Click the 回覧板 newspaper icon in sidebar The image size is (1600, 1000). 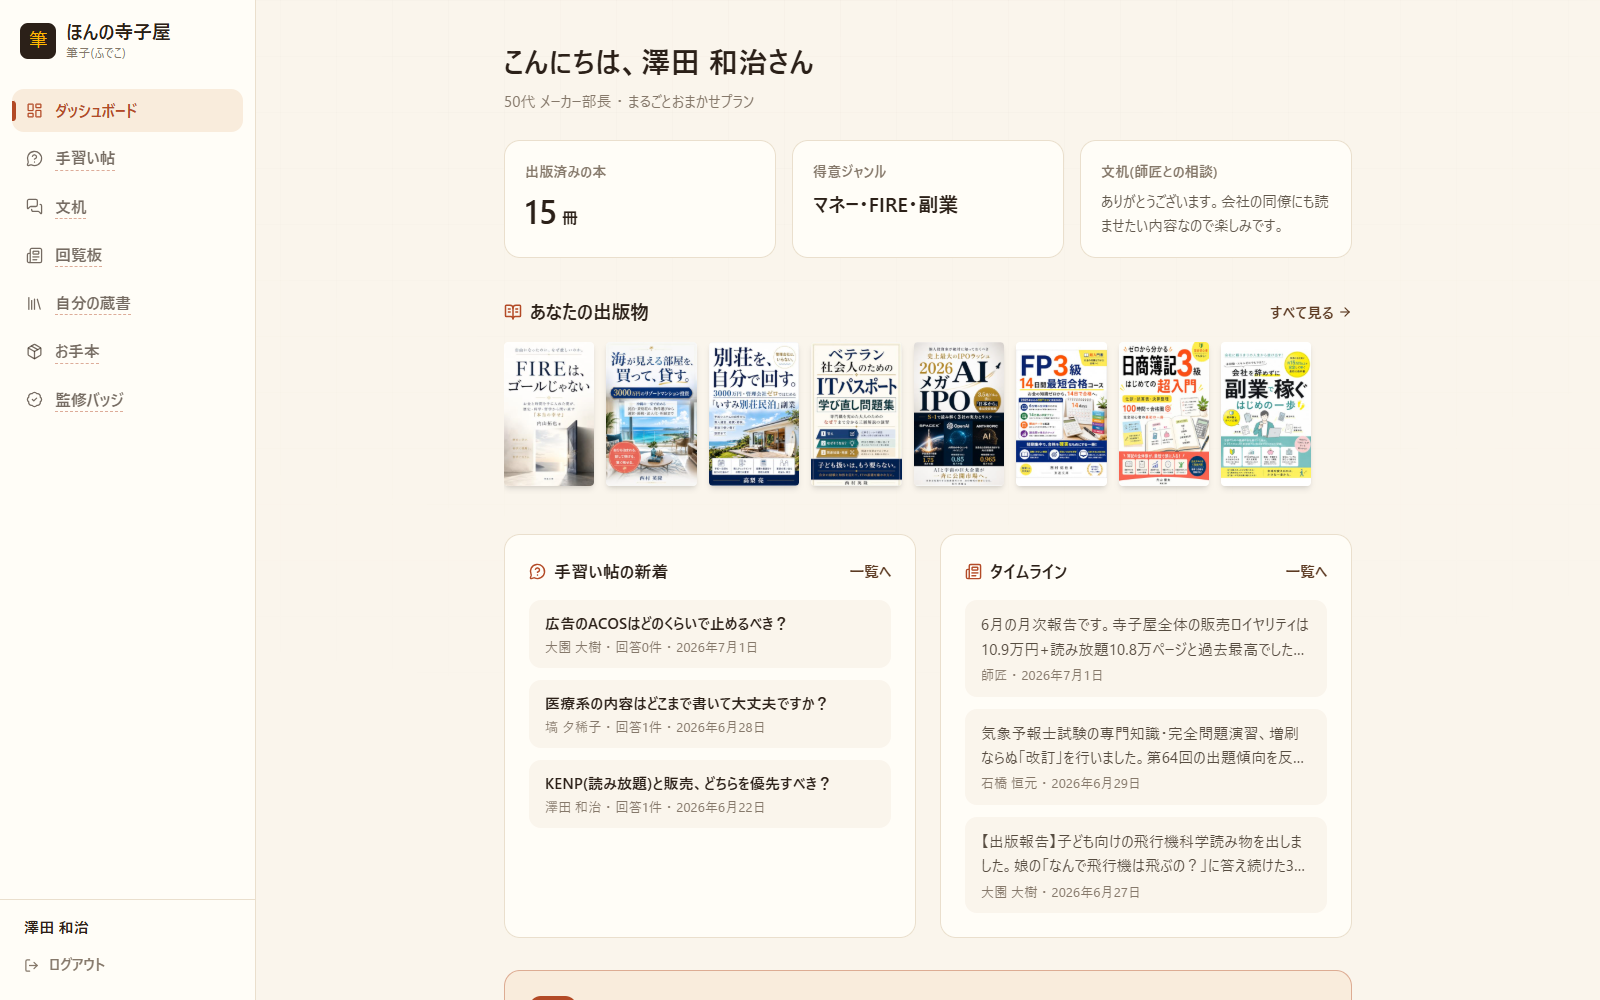[35, 255]
